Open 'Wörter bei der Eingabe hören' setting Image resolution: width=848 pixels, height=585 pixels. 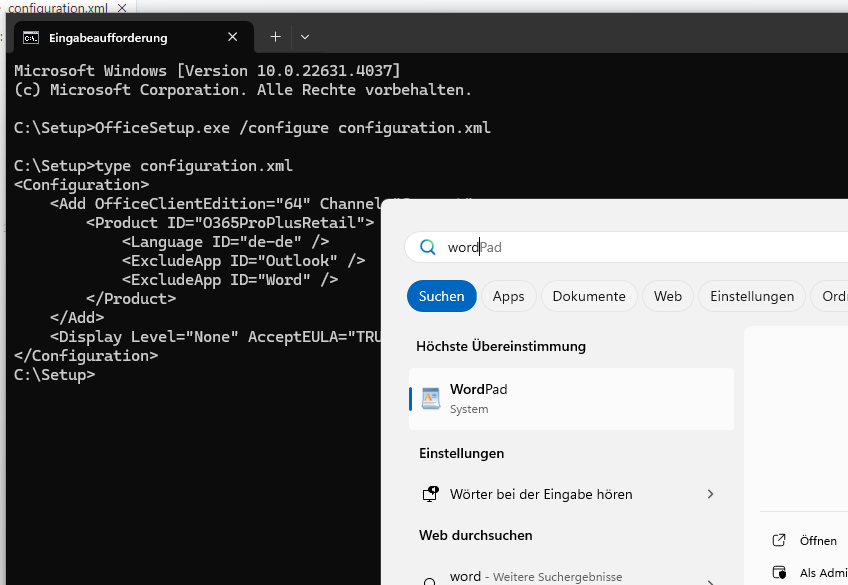[x=572, y=494]
